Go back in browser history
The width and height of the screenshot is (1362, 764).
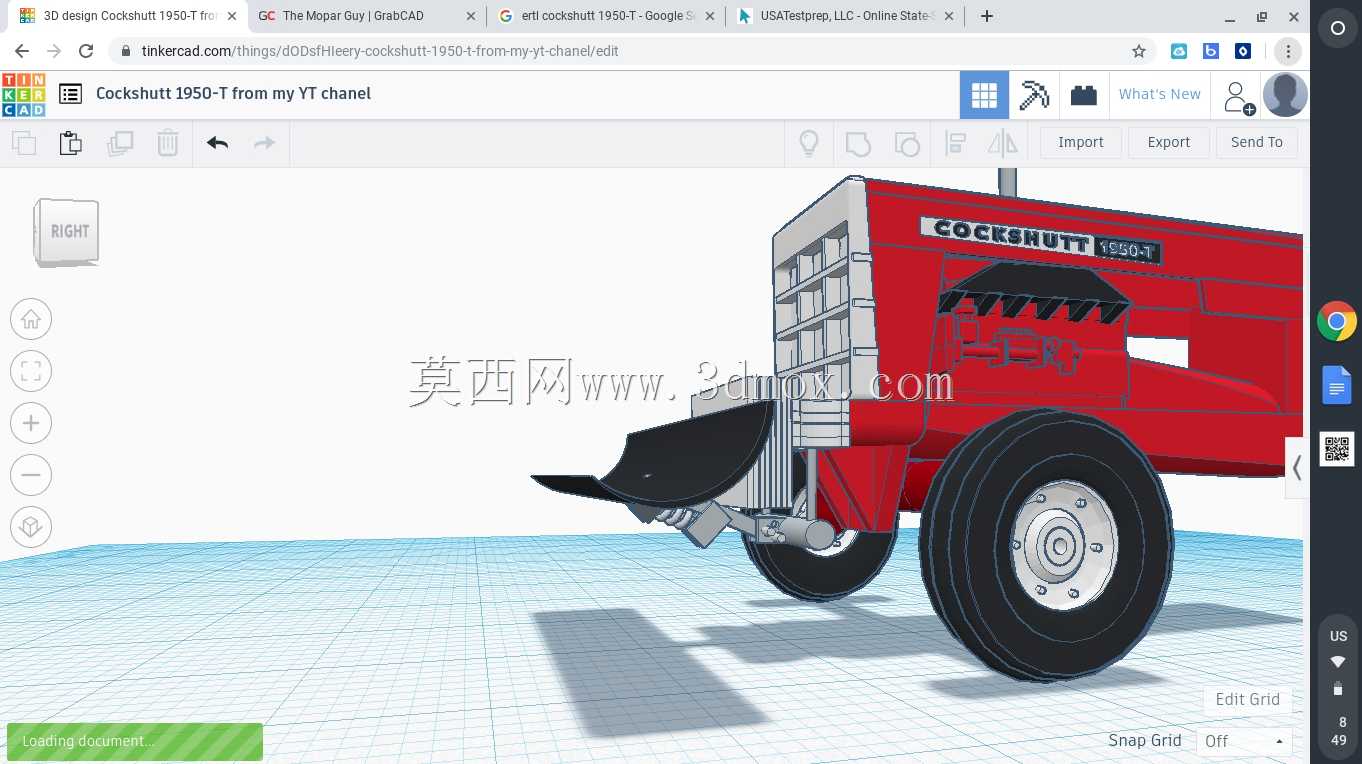(x=22, y=51)
